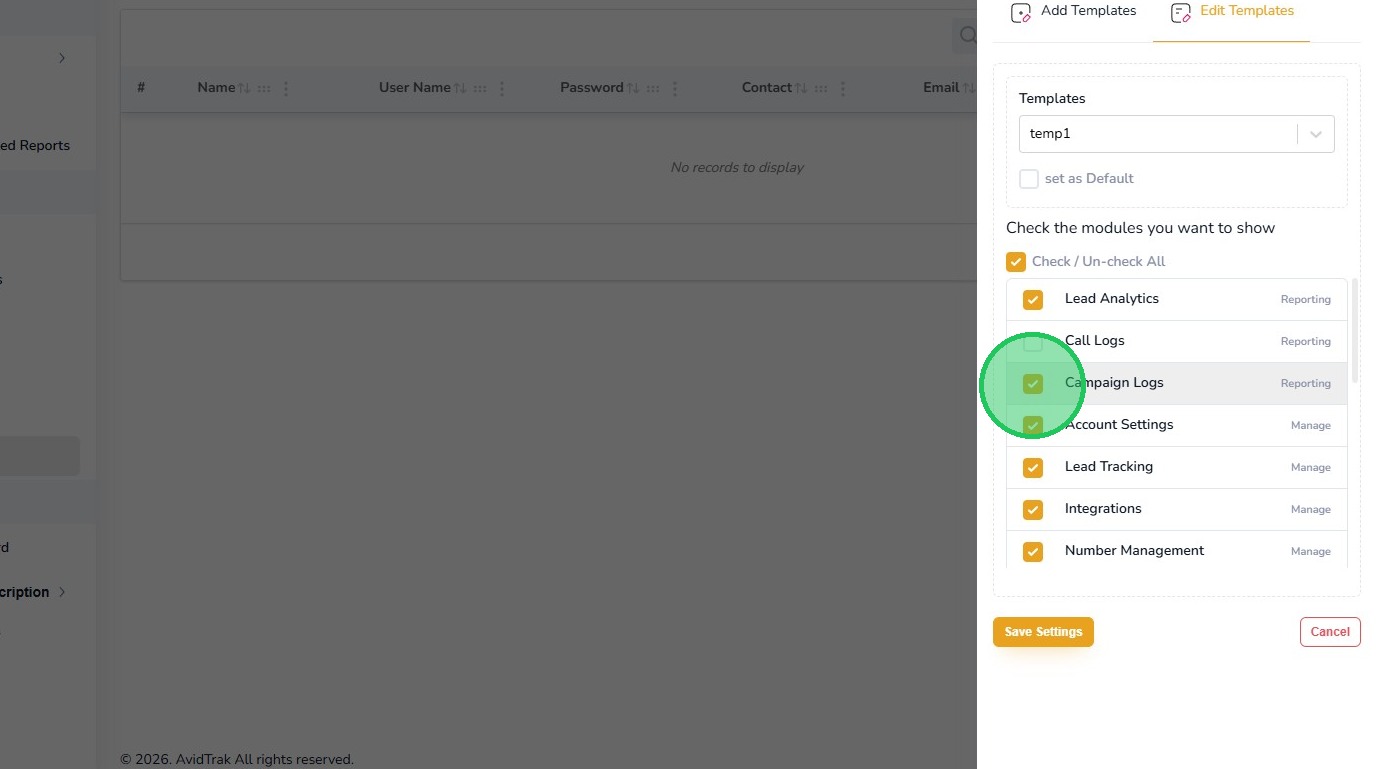
Task: Select the Edit Templates tab
Action: 1231,12
